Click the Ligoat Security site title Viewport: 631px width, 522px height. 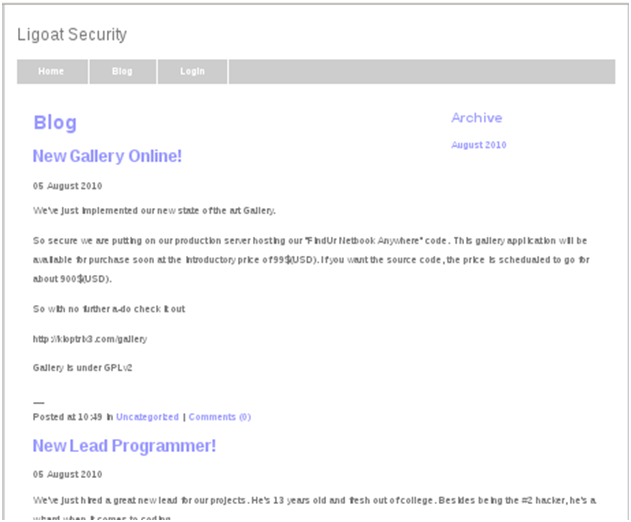72,35
